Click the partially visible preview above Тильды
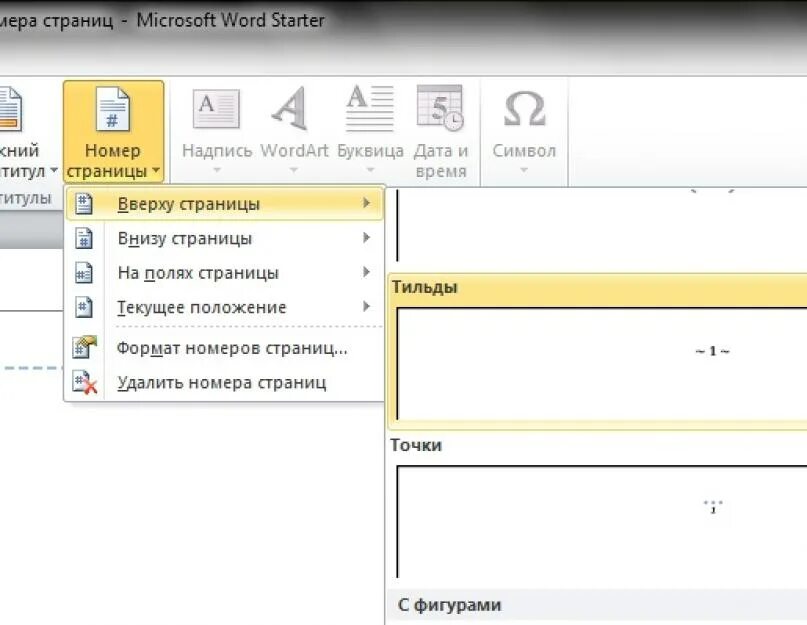The height and width of the screenshot is (625, 807). tap(601, 225)
